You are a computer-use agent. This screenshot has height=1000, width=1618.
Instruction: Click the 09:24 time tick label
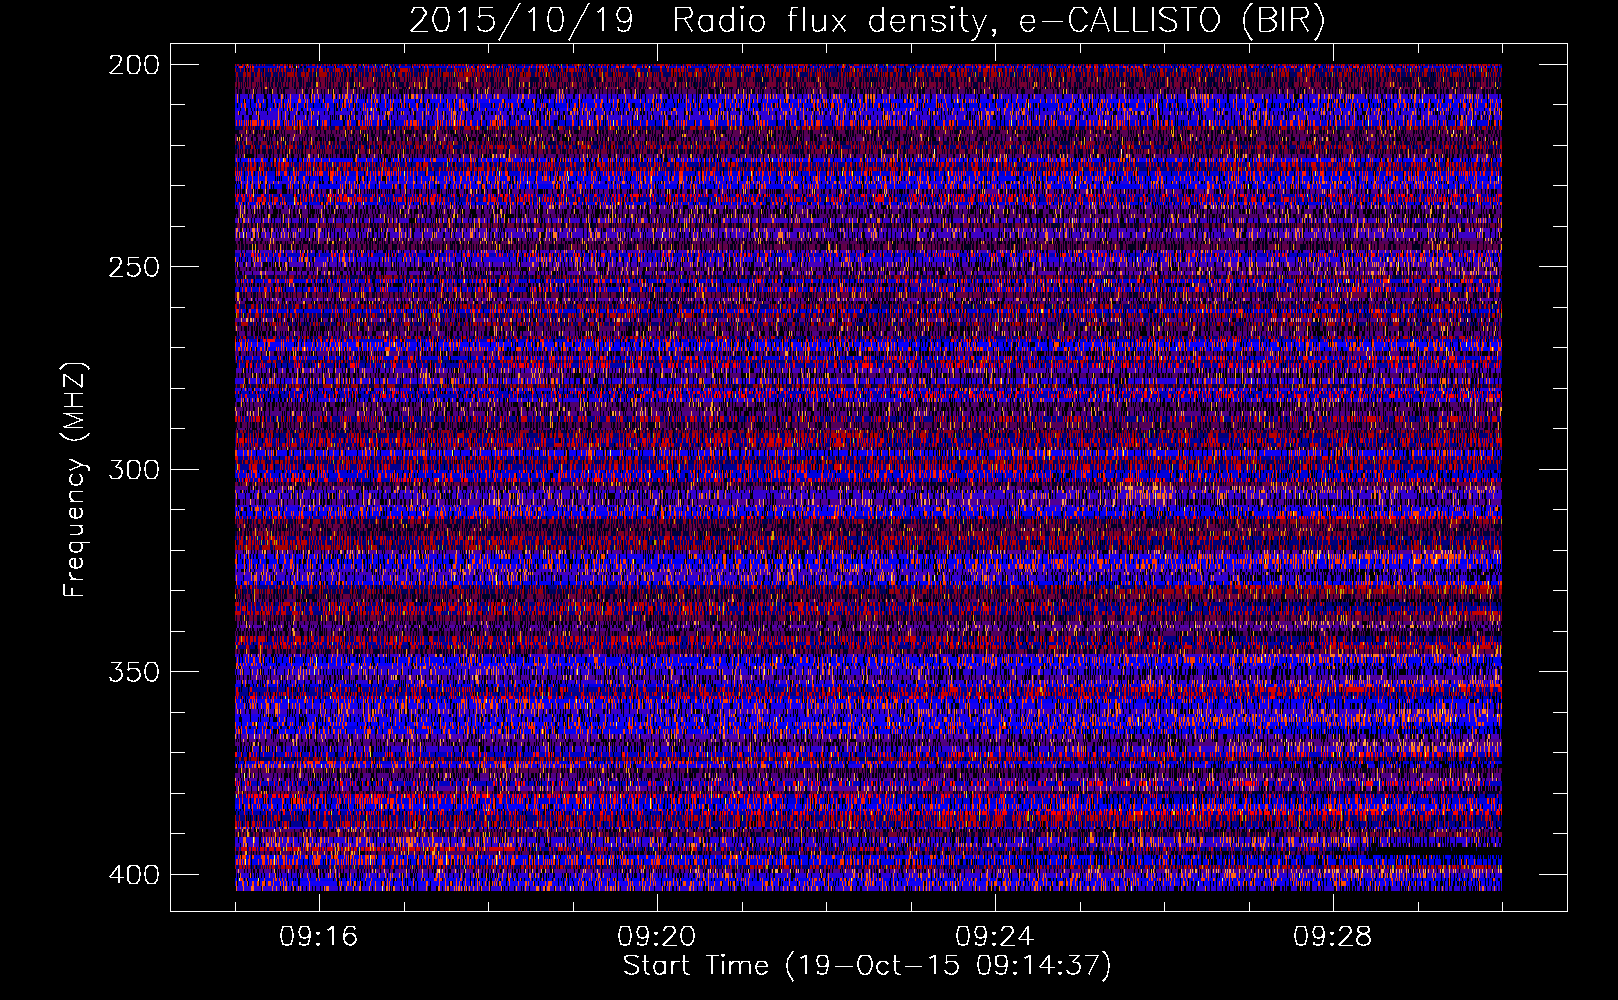click(x=994, y=936)
